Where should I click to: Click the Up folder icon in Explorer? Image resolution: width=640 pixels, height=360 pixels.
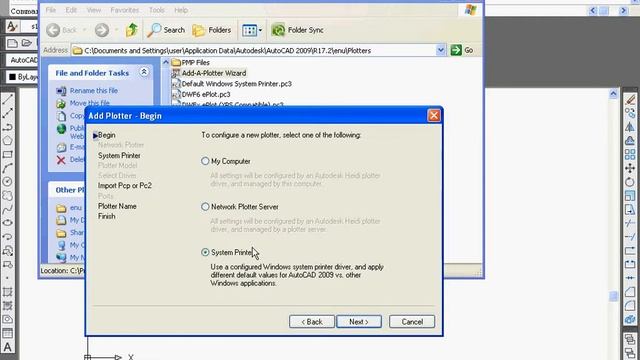click(x=131, y=30)
